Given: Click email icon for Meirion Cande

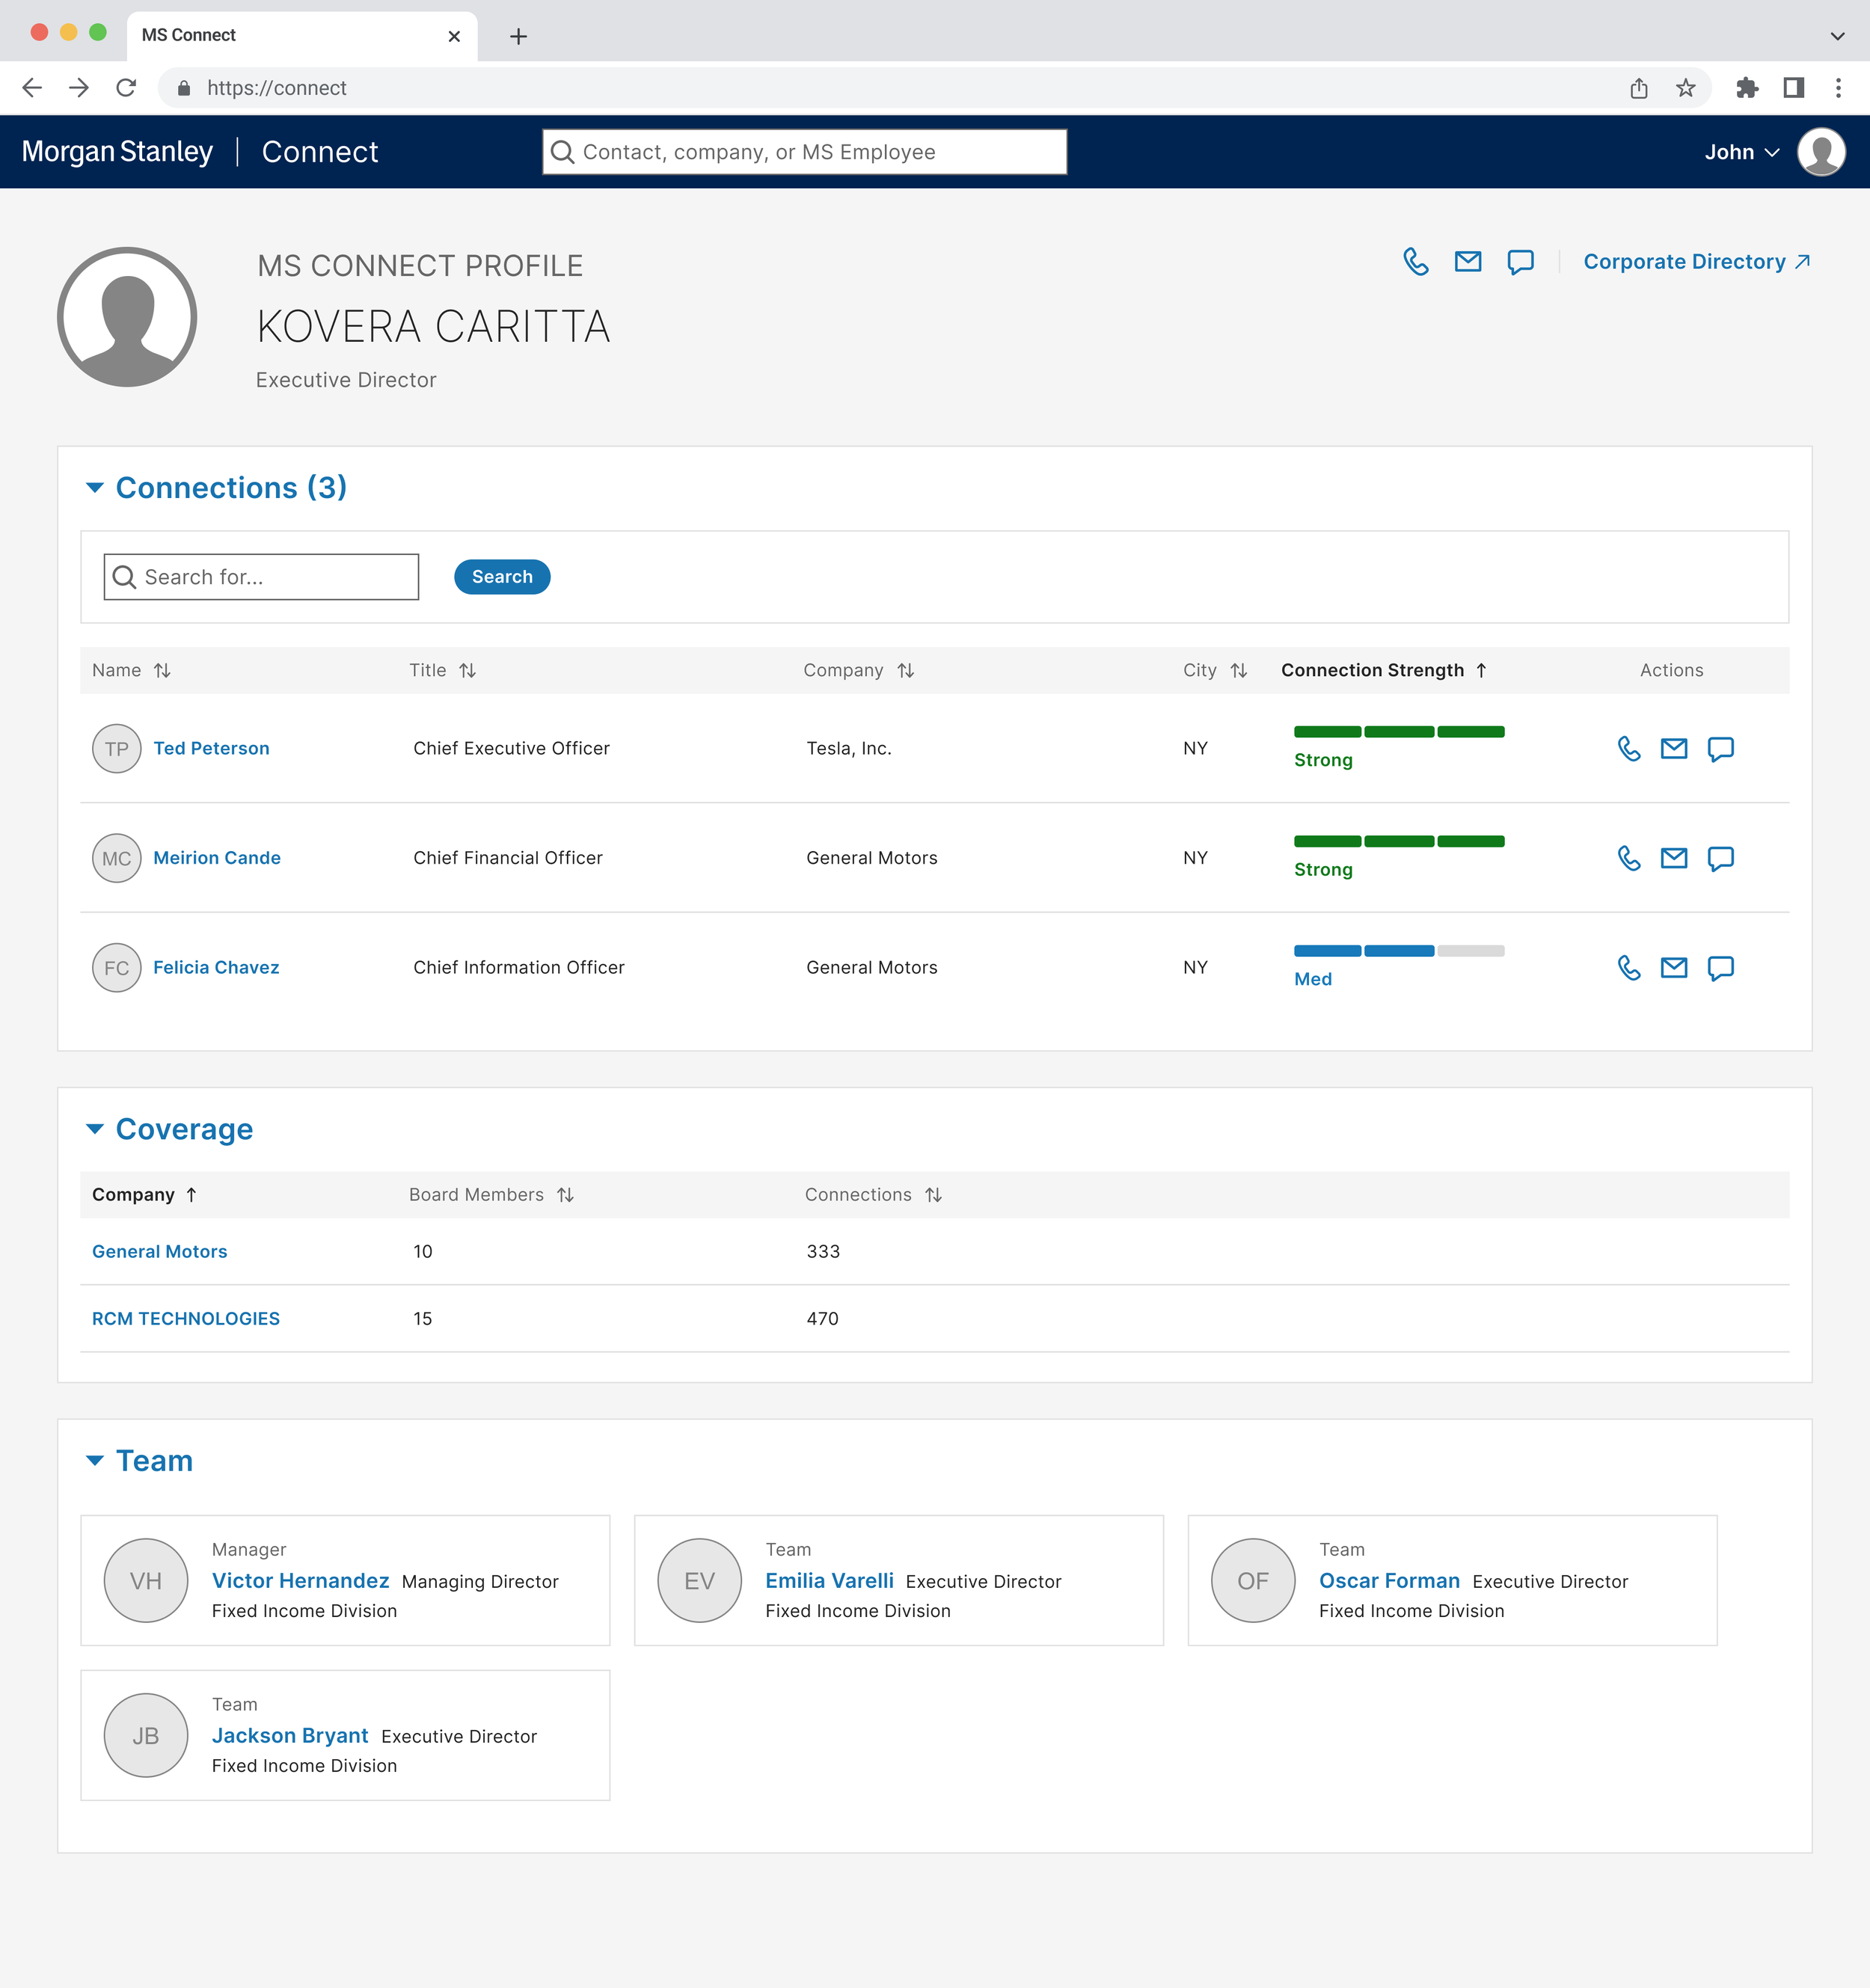Looking at the screenshot, I should pyautogui.click(x=1673, y=858).
